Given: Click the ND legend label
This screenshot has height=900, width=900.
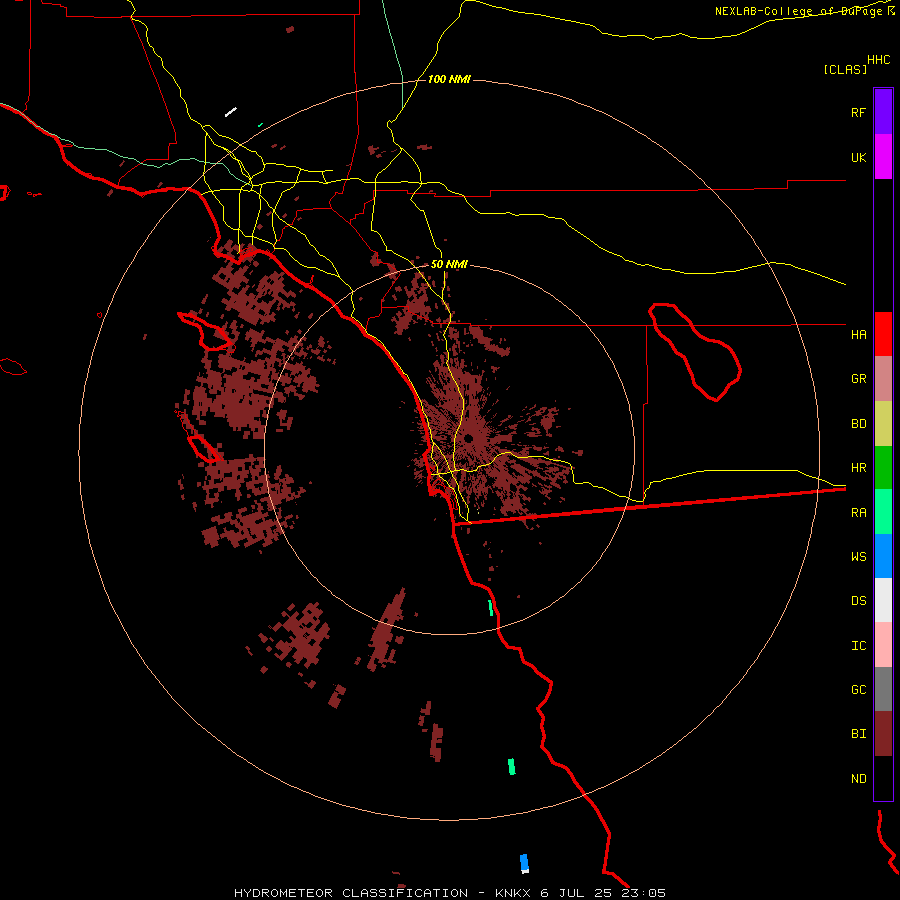Looking at the screenshot, I should pos(858,779).
